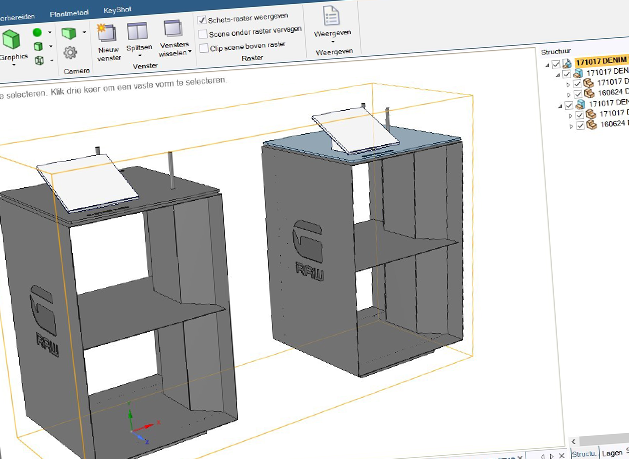Open the Vensters wisselen dropdown arrow
Screen dimensions: 629x459
190,51
